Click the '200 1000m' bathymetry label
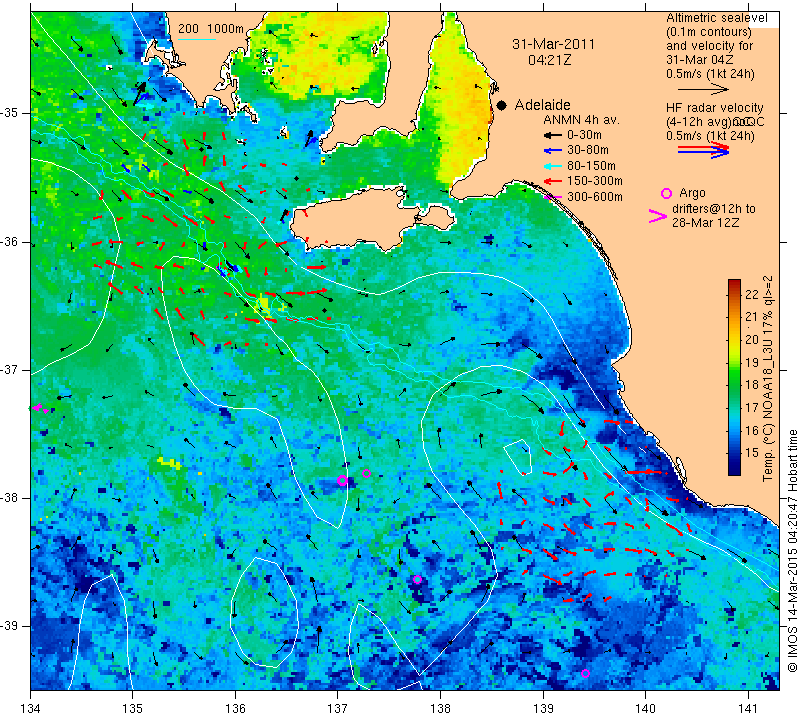This screenshot has width=800, height=720. point(211,29)
